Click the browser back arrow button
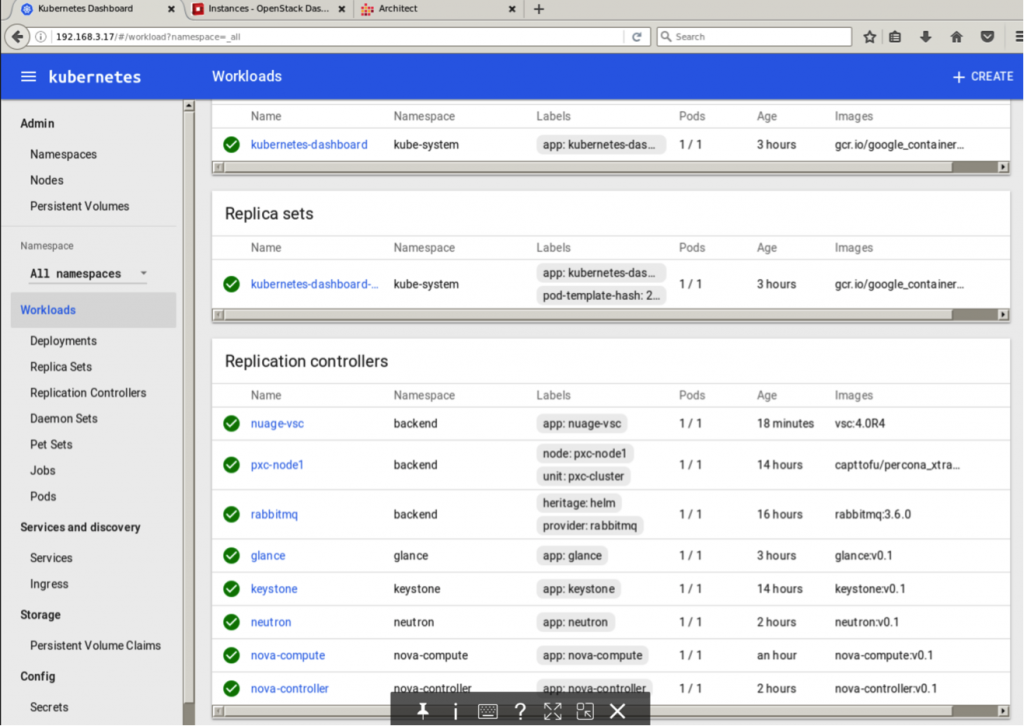 coord(18,37)
